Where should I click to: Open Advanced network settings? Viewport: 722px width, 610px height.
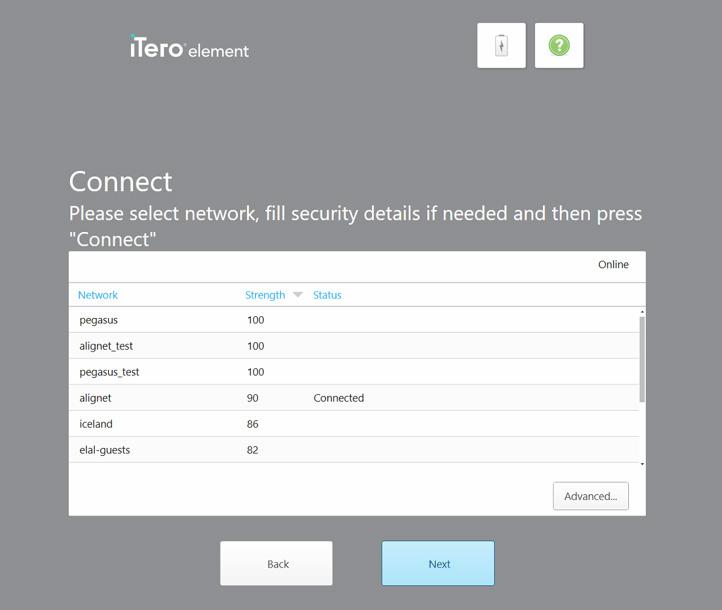(x=591, y=496)
